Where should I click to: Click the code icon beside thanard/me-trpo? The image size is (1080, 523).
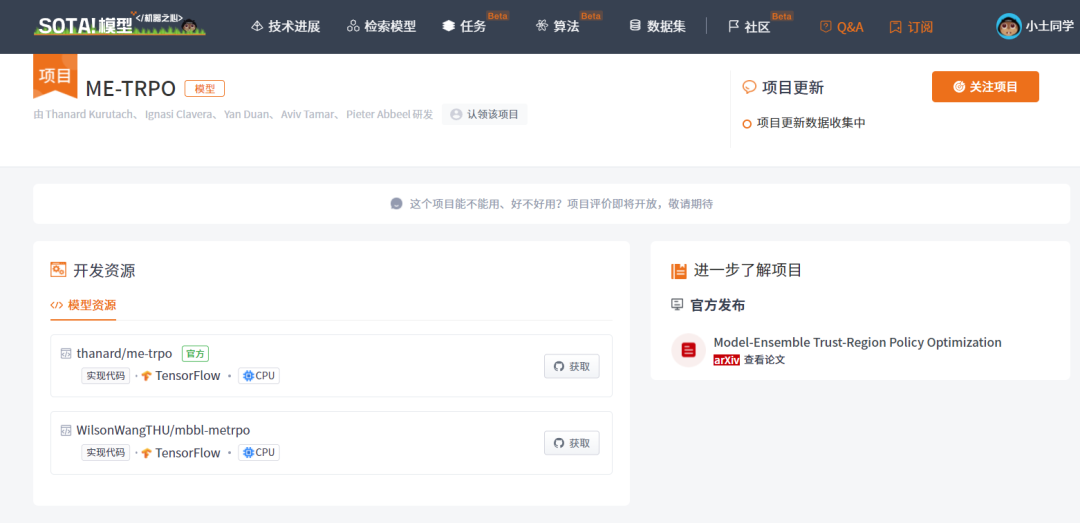pos(66,353)
